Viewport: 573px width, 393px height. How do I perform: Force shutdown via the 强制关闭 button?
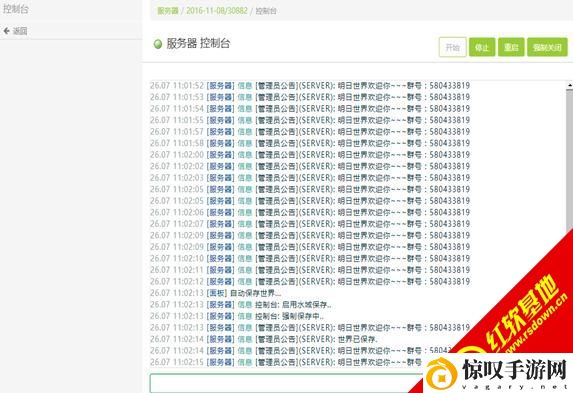coord(547,47)
